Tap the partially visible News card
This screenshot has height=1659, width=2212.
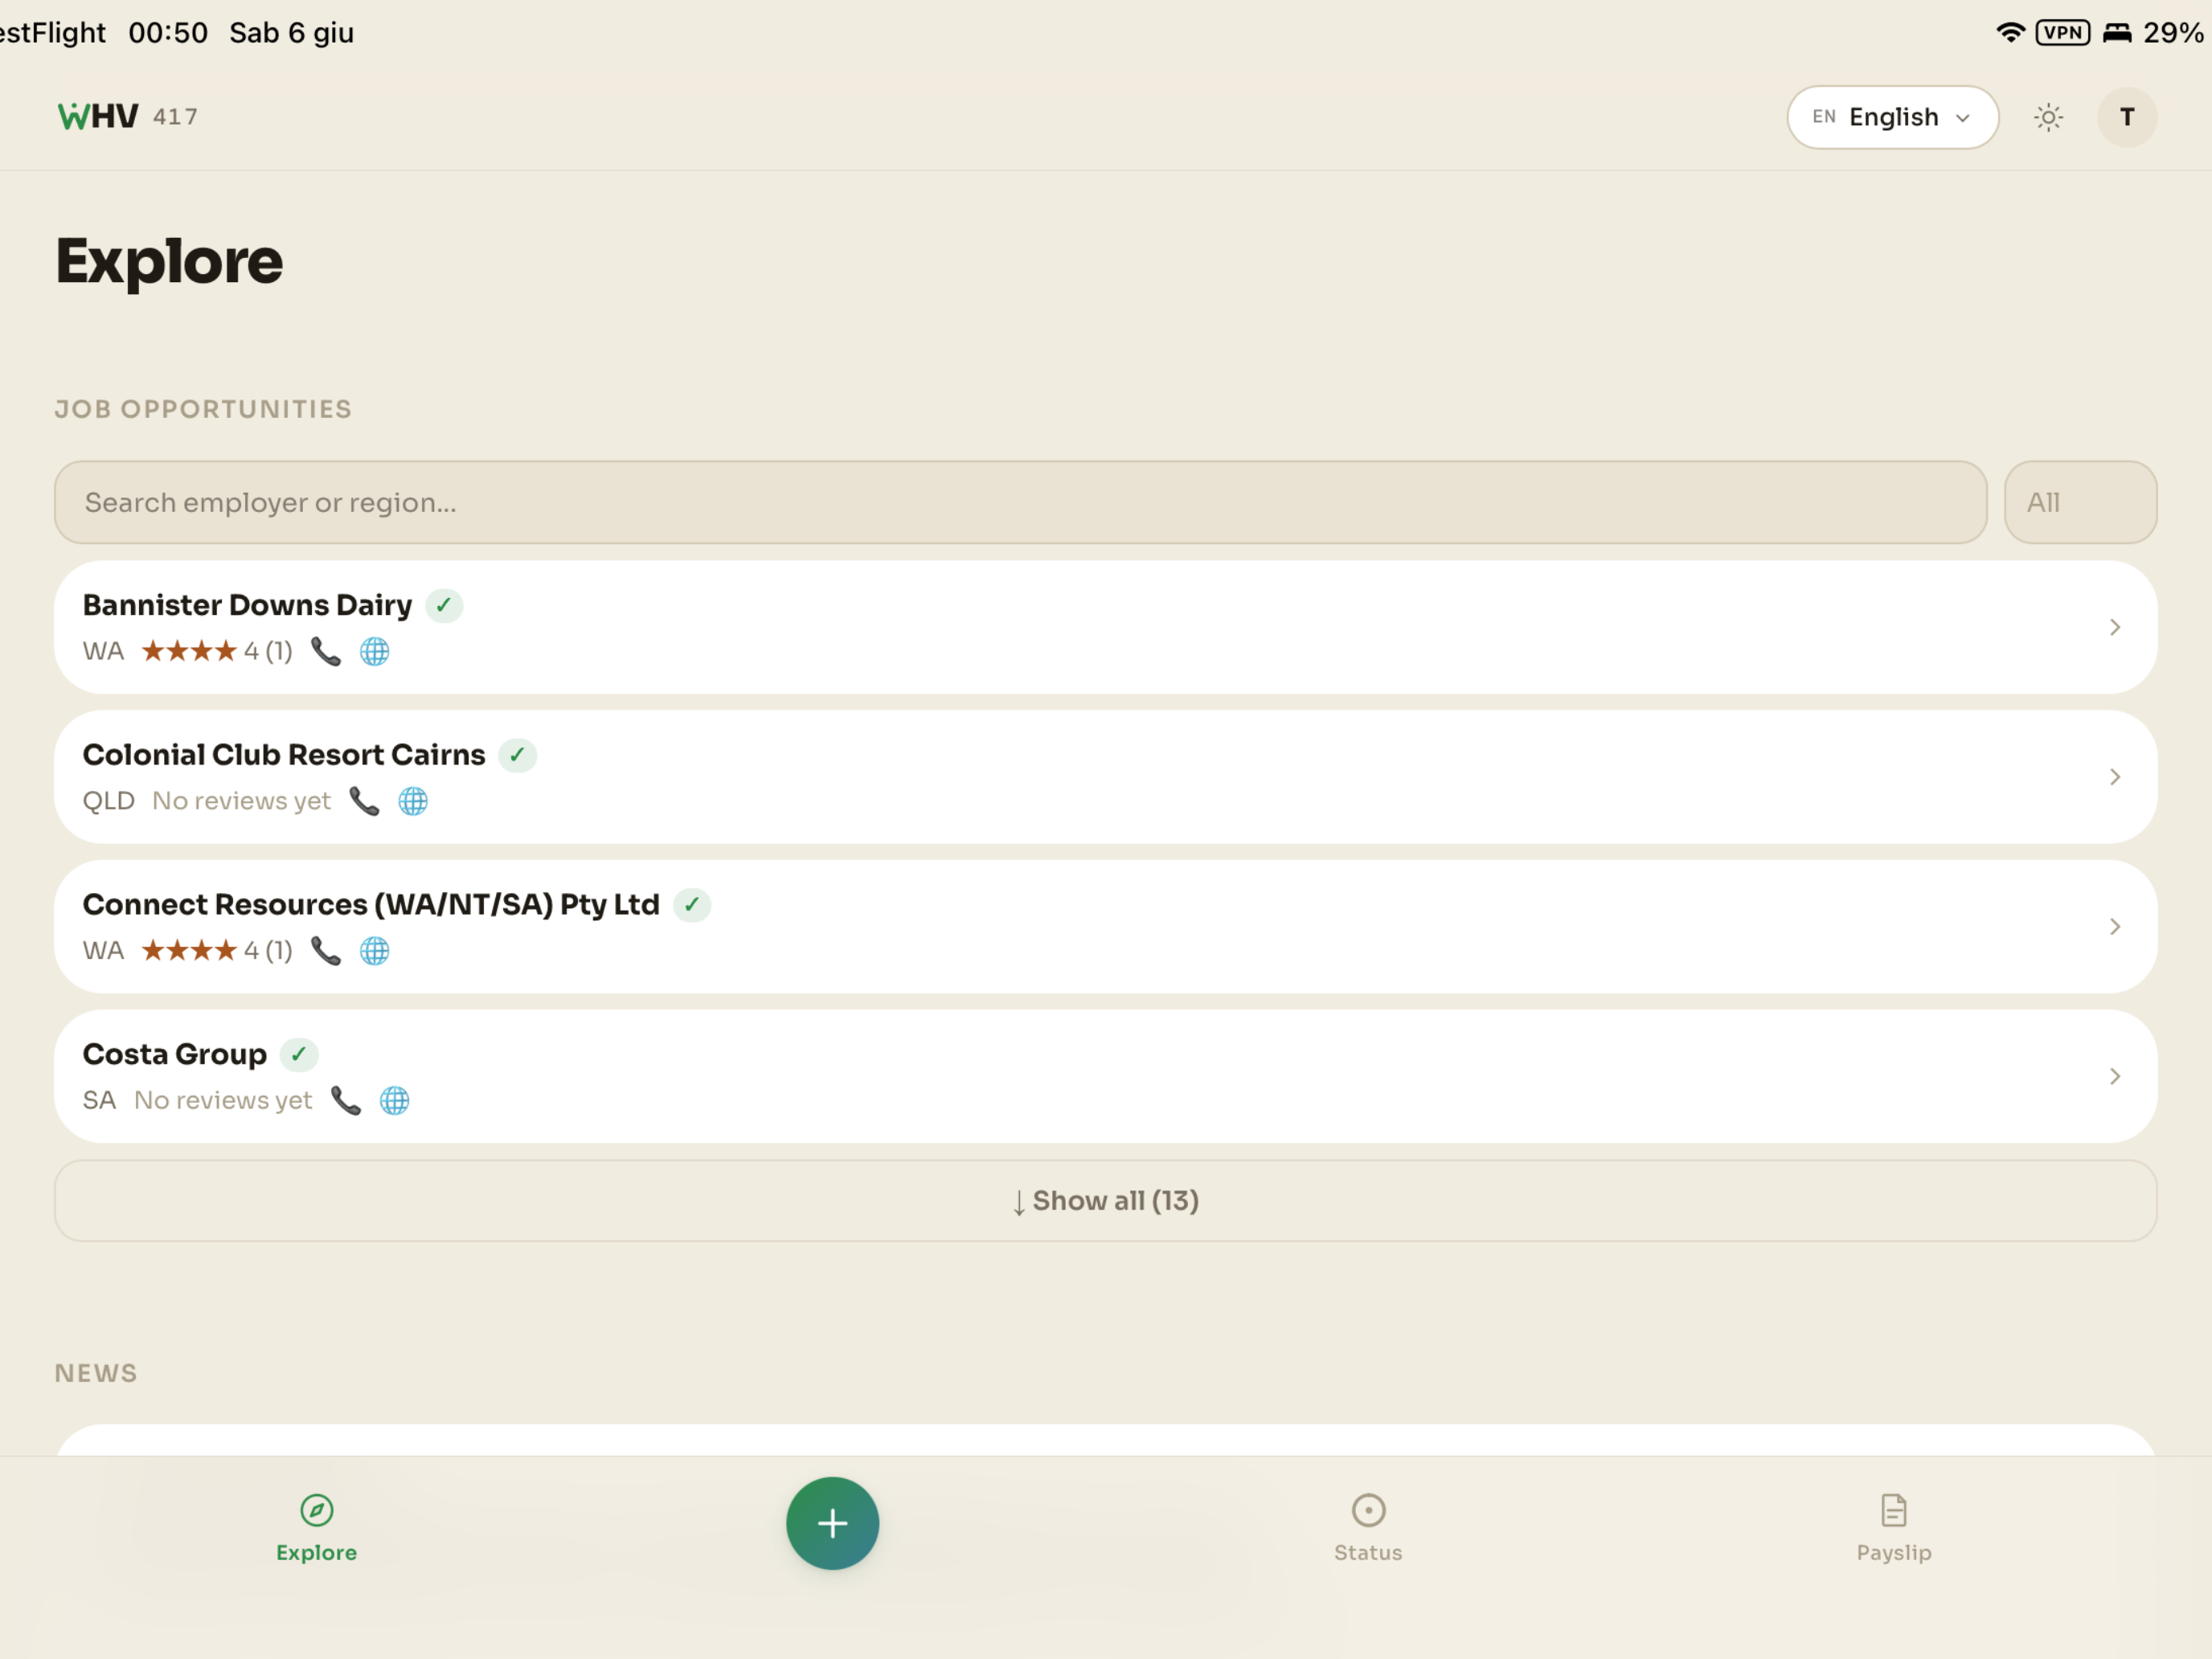[x=1105, y=1440]
